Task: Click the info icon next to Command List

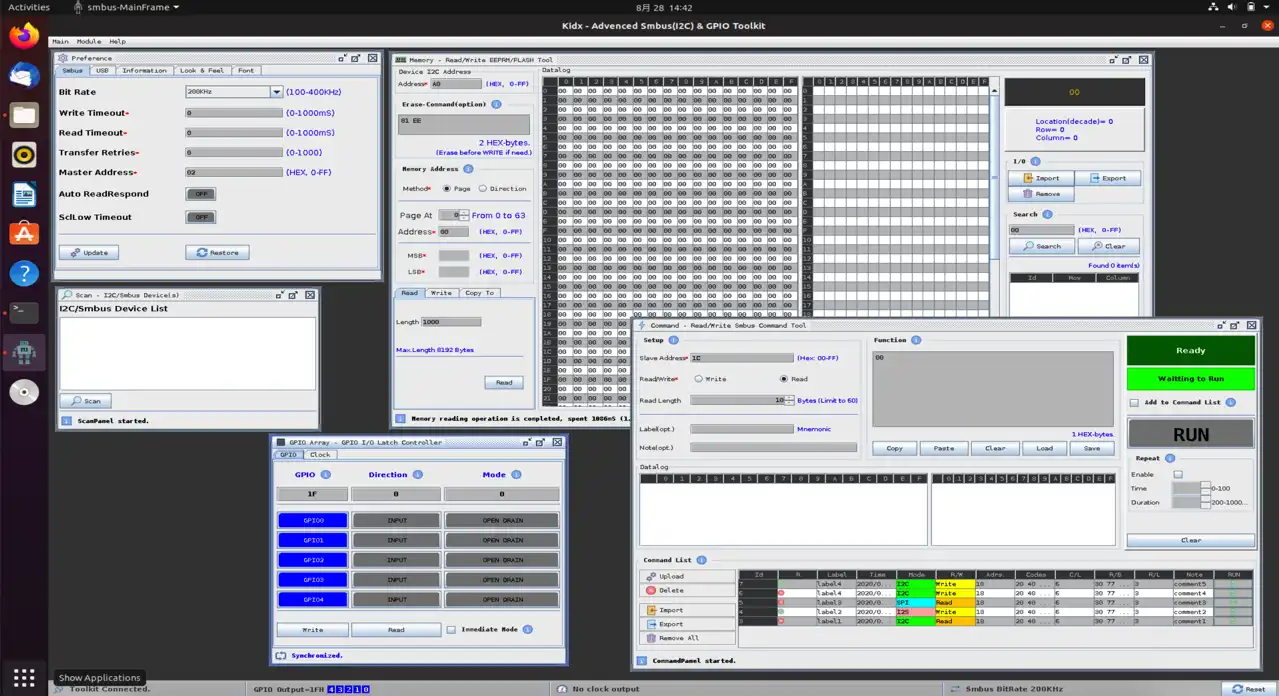Action: coord(701,560)
